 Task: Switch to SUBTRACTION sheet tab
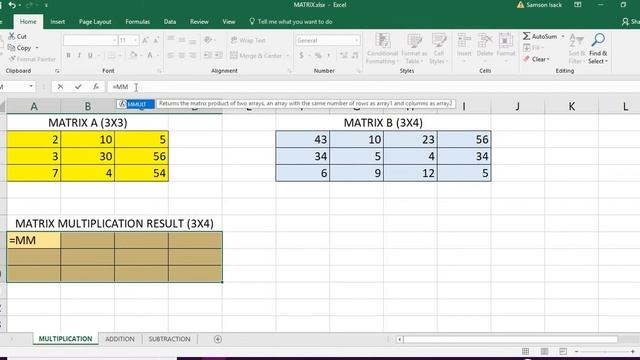tap(169, 339)
